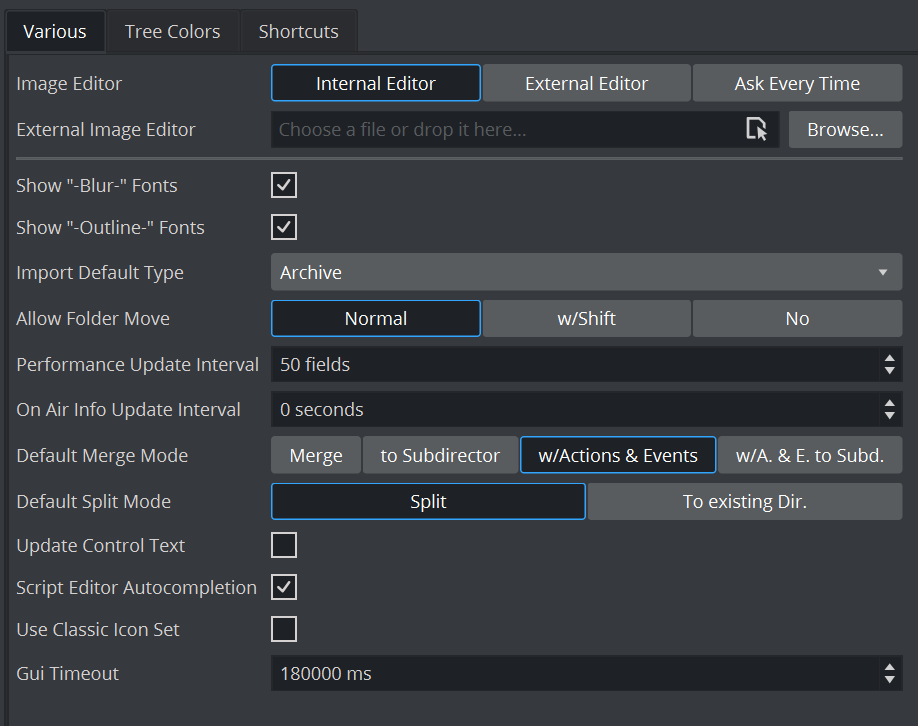The image size is (918, 726).
Task: Set Default Merge Mode to to Subdirector
Action: coord(440,456)
